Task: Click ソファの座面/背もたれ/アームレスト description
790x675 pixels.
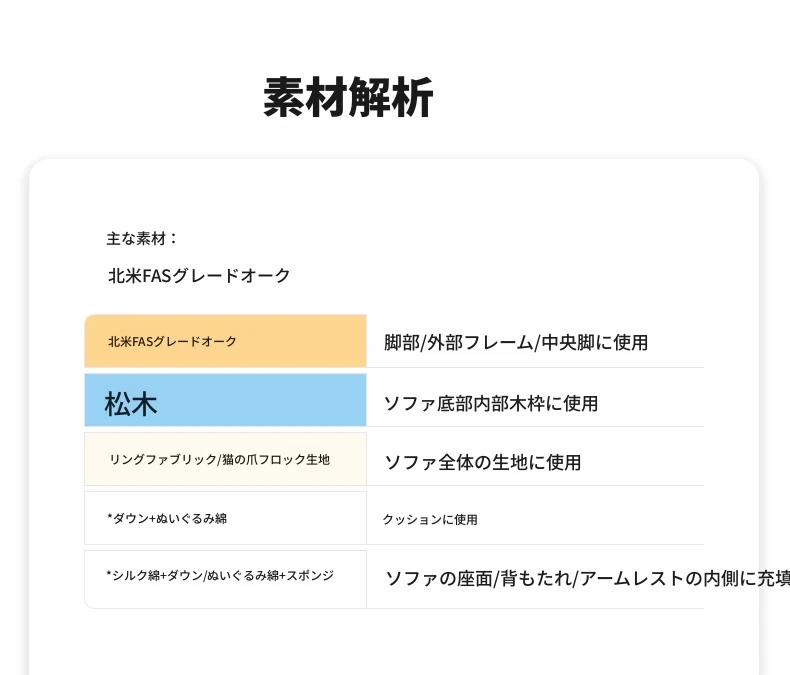Action: [587, 578]
